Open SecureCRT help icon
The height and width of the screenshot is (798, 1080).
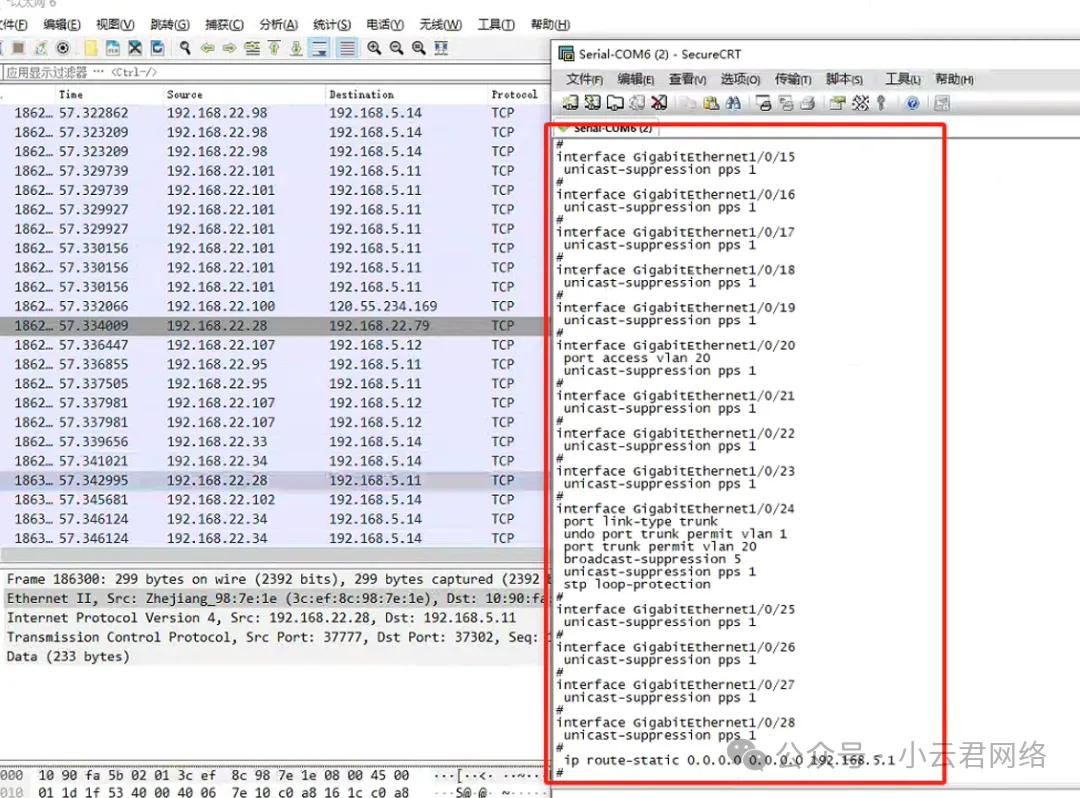(x=913, y=103)
